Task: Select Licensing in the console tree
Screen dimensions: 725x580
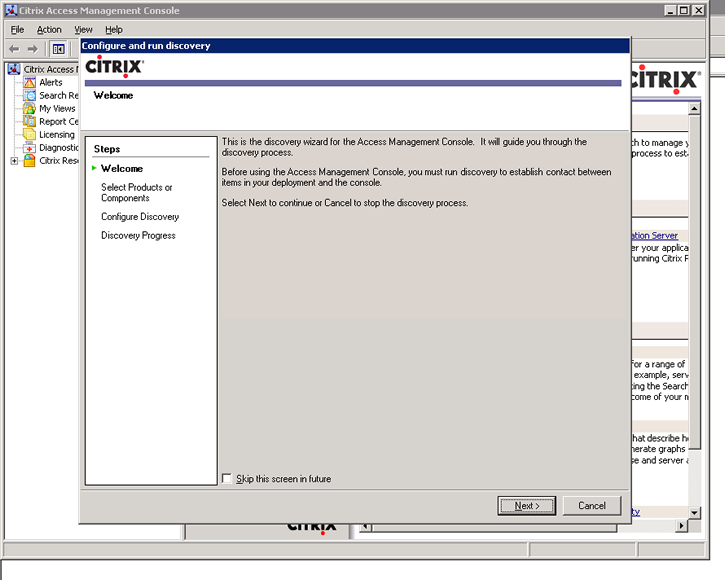Action: pyautogui.click(x=57, y=135)
